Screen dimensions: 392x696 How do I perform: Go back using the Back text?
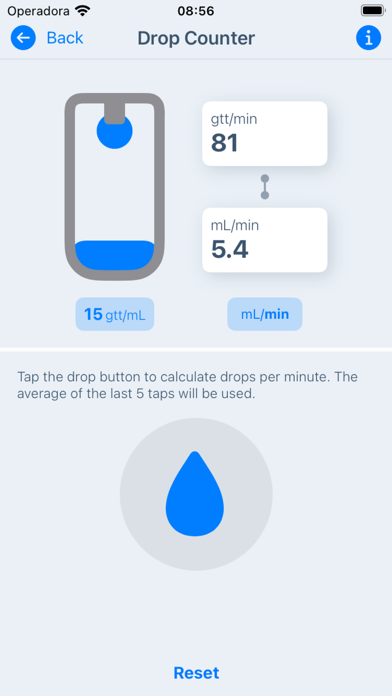click(65, 38)
